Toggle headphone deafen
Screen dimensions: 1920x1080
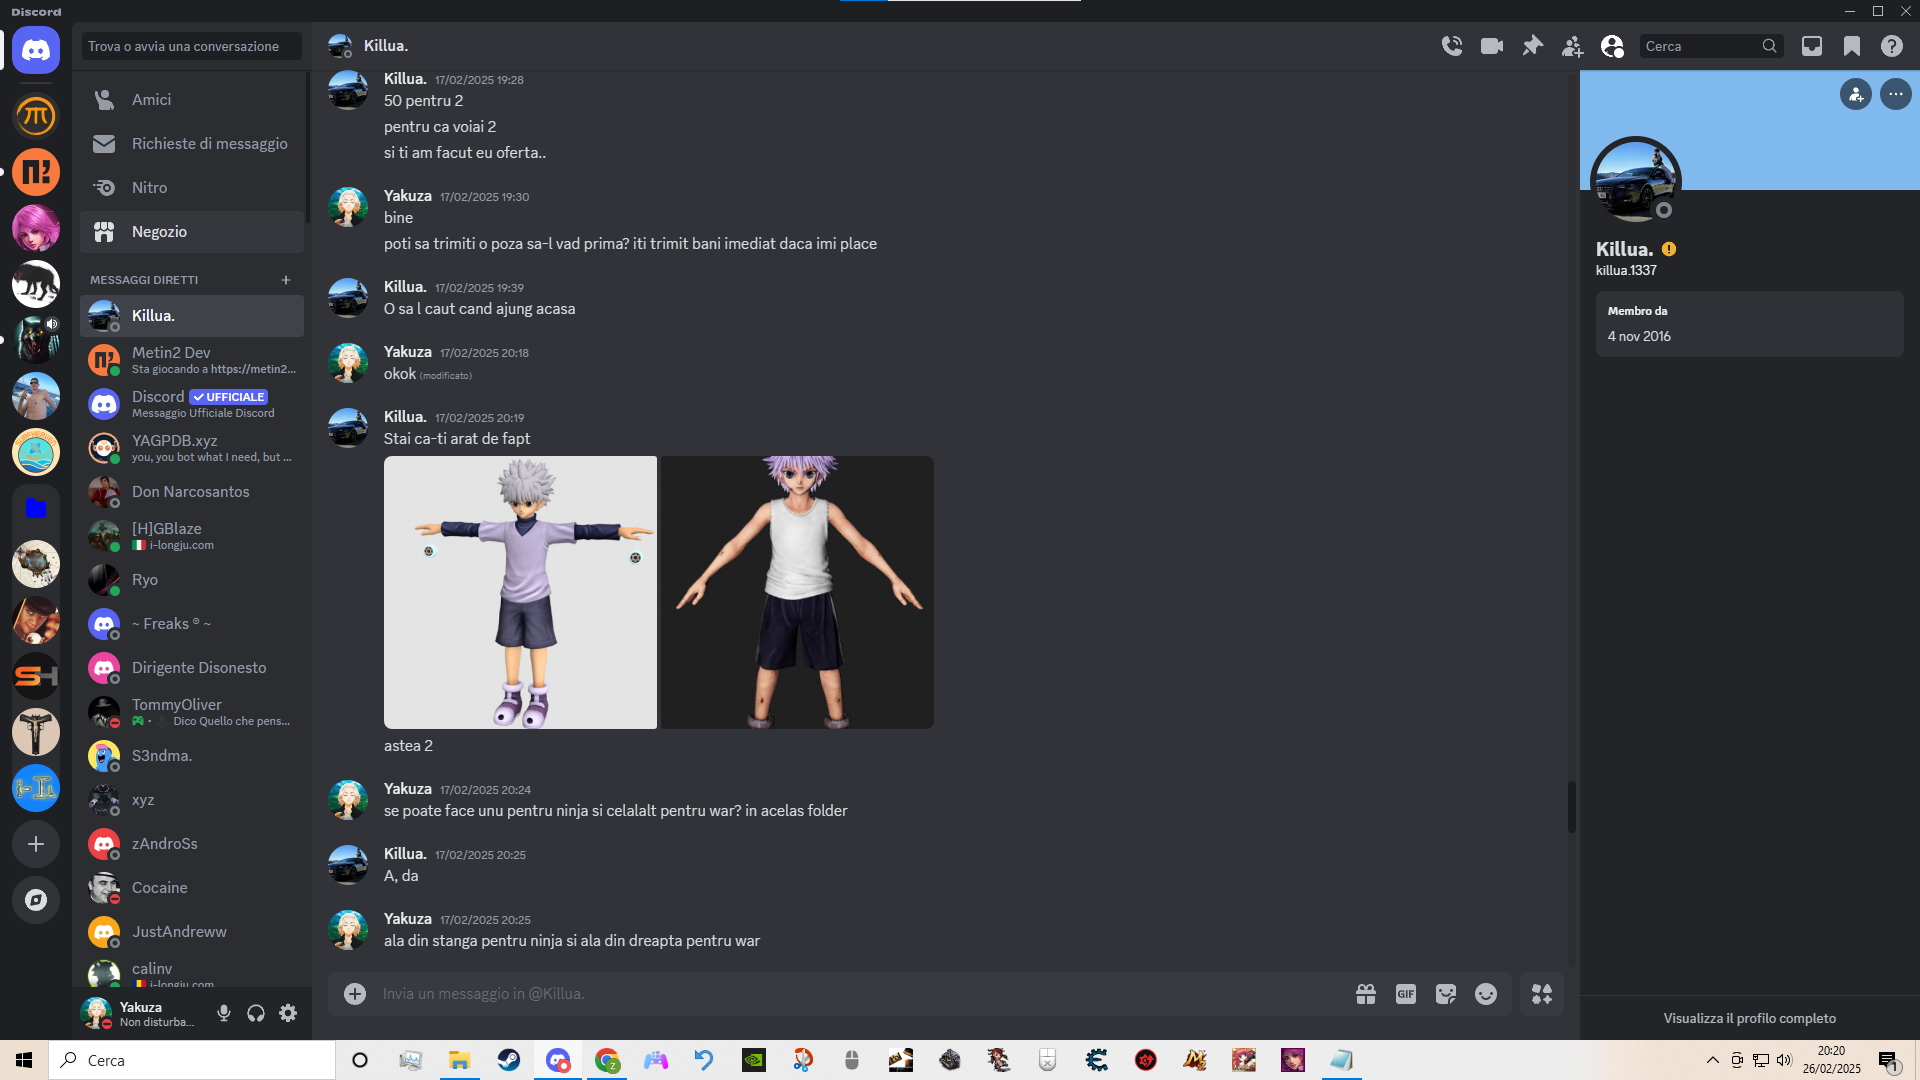[256, 1013]
